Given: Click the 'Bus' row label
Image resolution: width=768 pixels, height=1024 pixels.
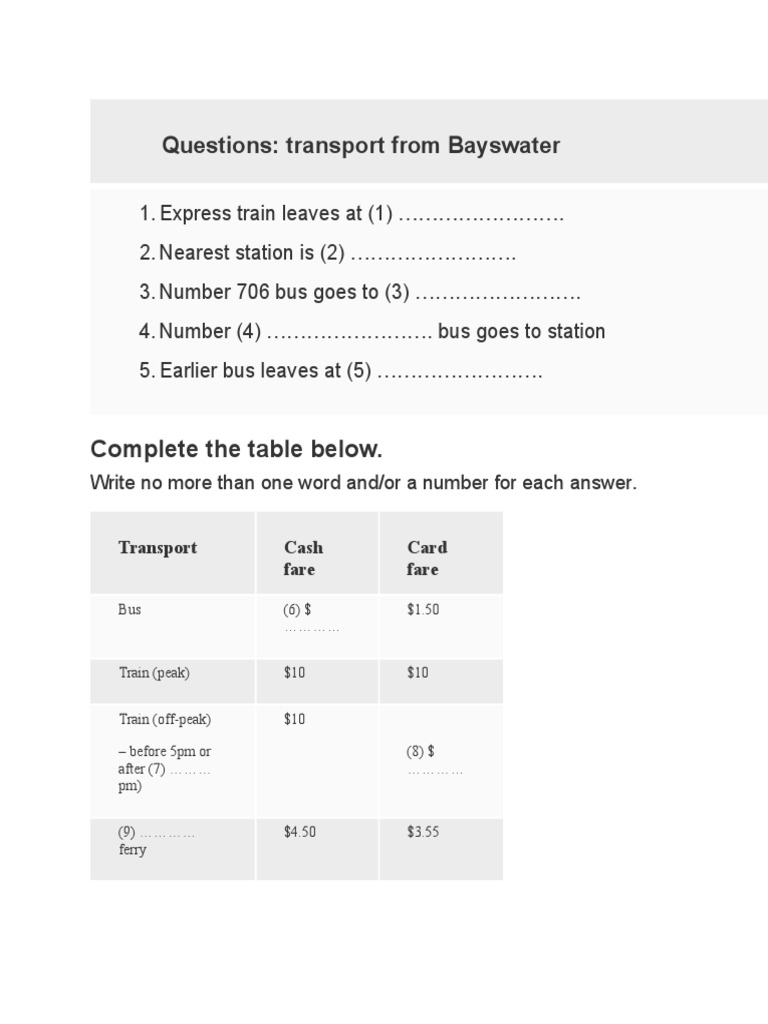Looking at the screenshot, I should click(130, 609).
